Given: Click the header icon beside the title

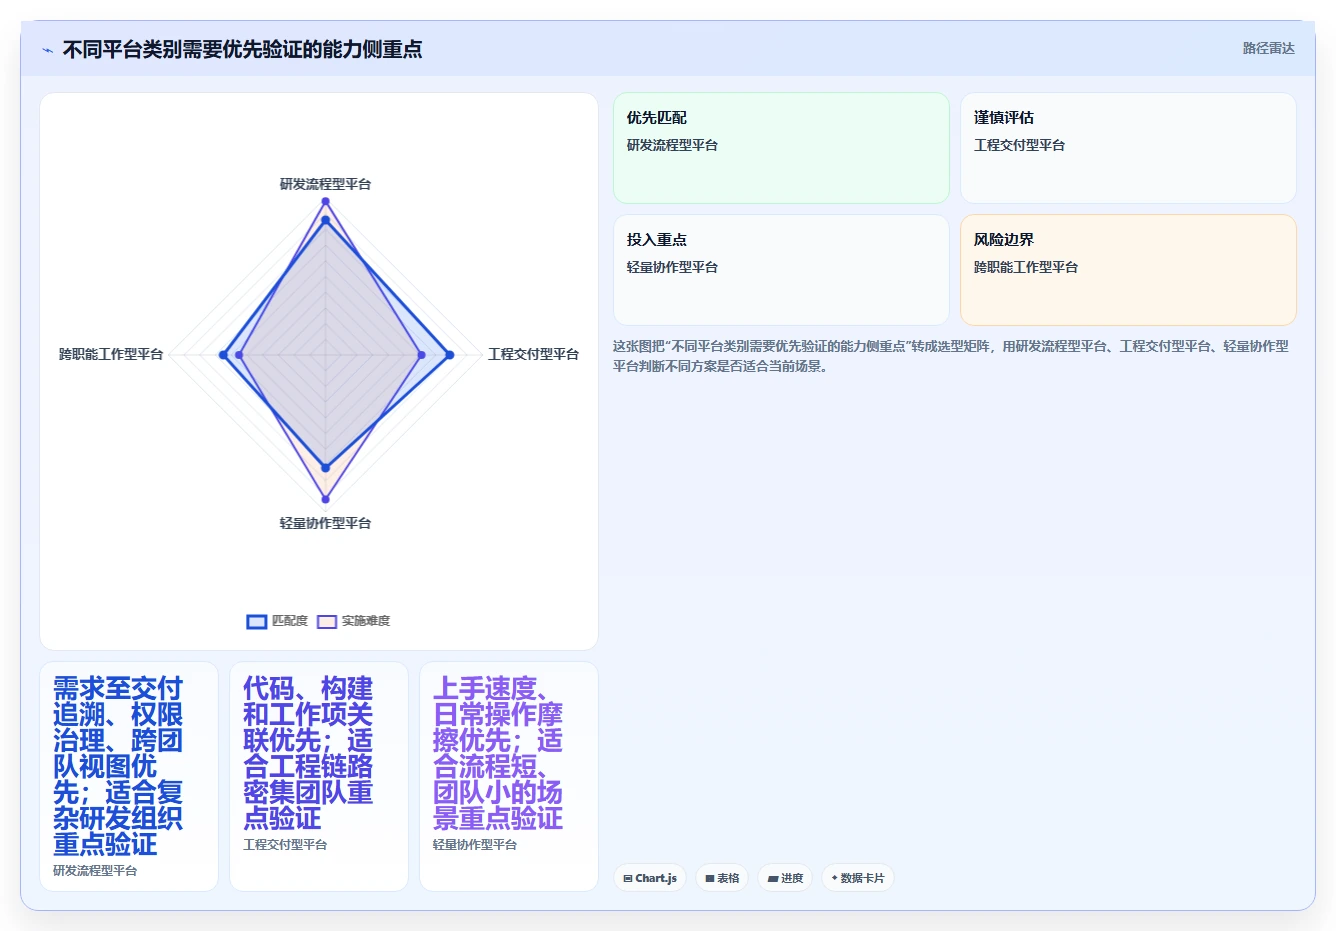Looking at the screenshot, I should (x=47, y=50).
